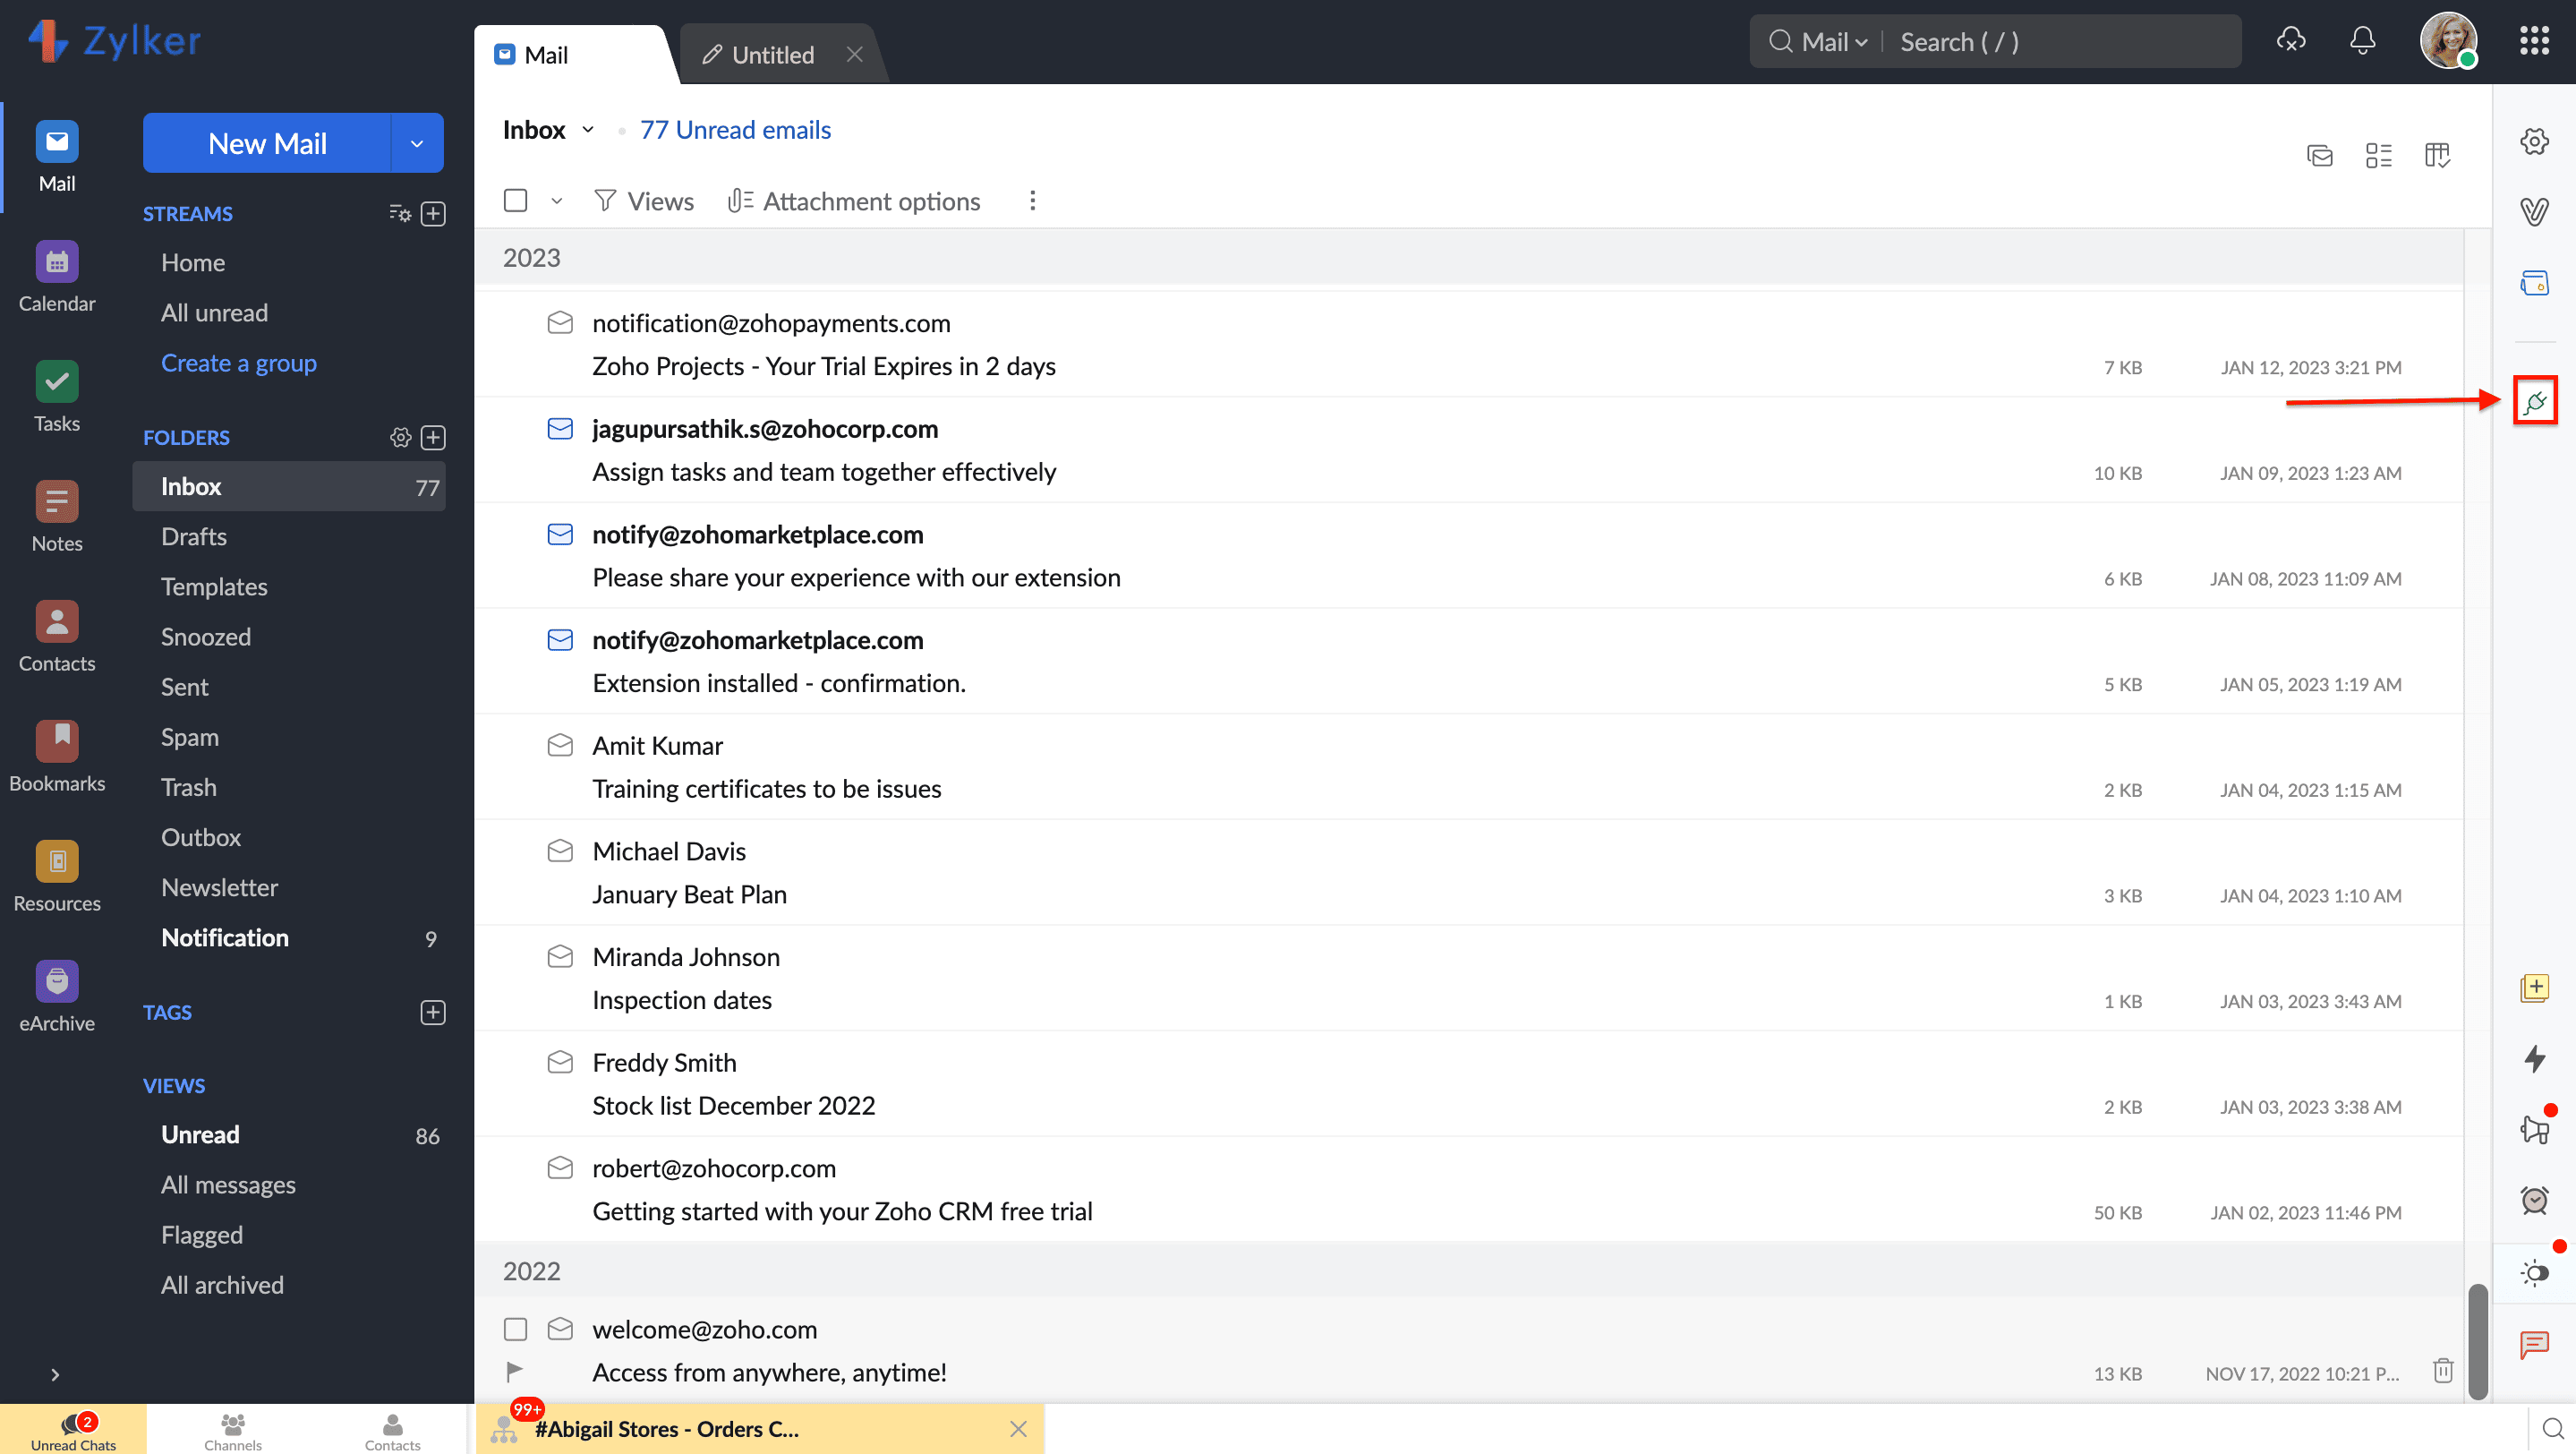Open the apps grid launcher icon
The image size is (2576, 1454).
pos(2533,41)
